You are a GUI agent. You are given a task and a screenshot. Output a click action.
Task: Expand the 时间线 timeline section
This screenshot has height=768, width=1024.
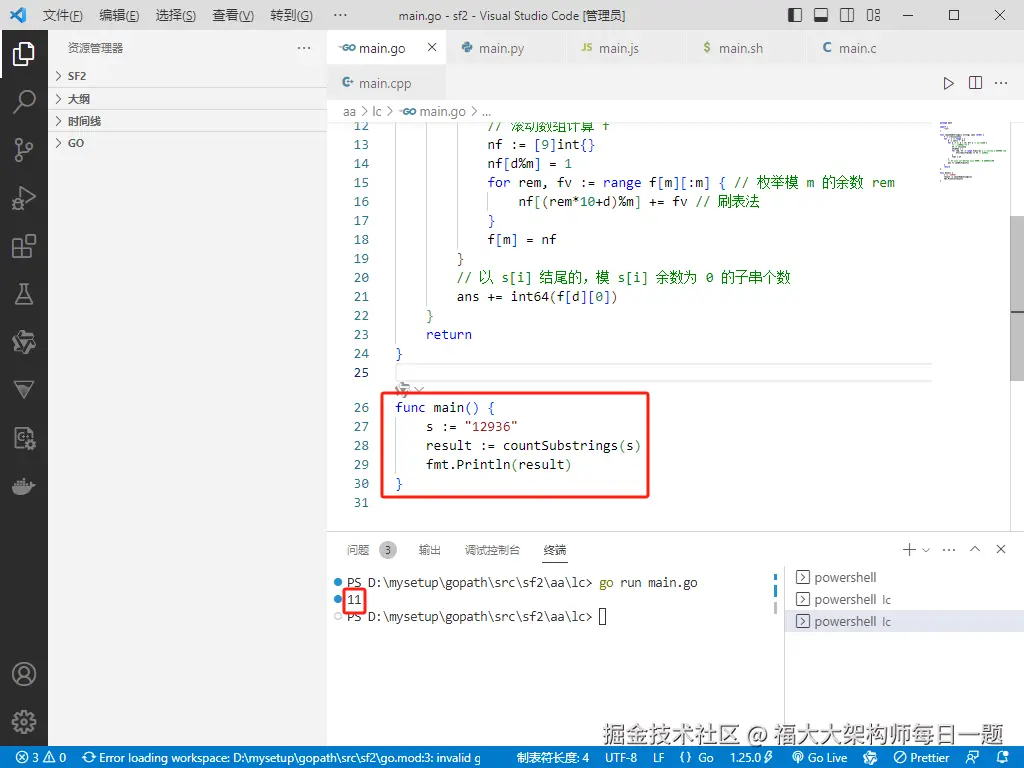[x=188, y=121]
